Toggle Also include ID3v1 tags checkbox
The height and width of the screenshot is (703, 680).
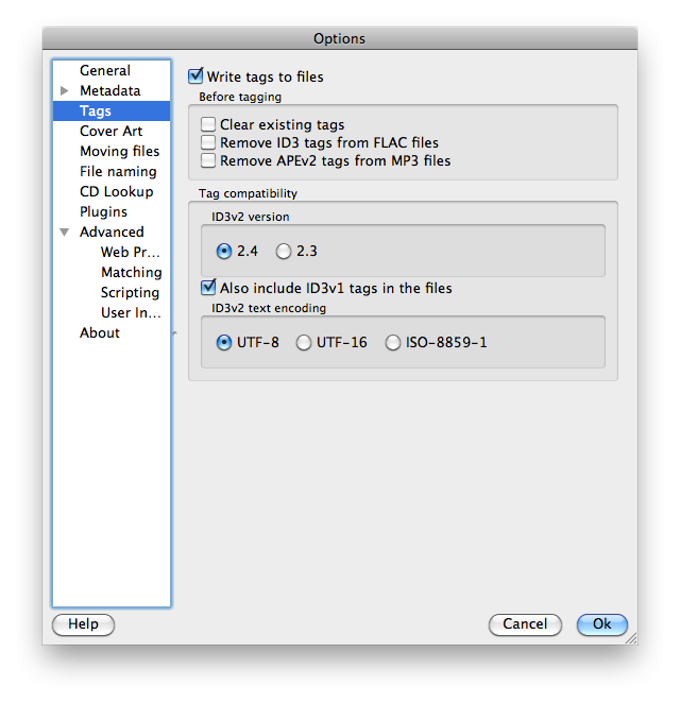pos(208,287)
